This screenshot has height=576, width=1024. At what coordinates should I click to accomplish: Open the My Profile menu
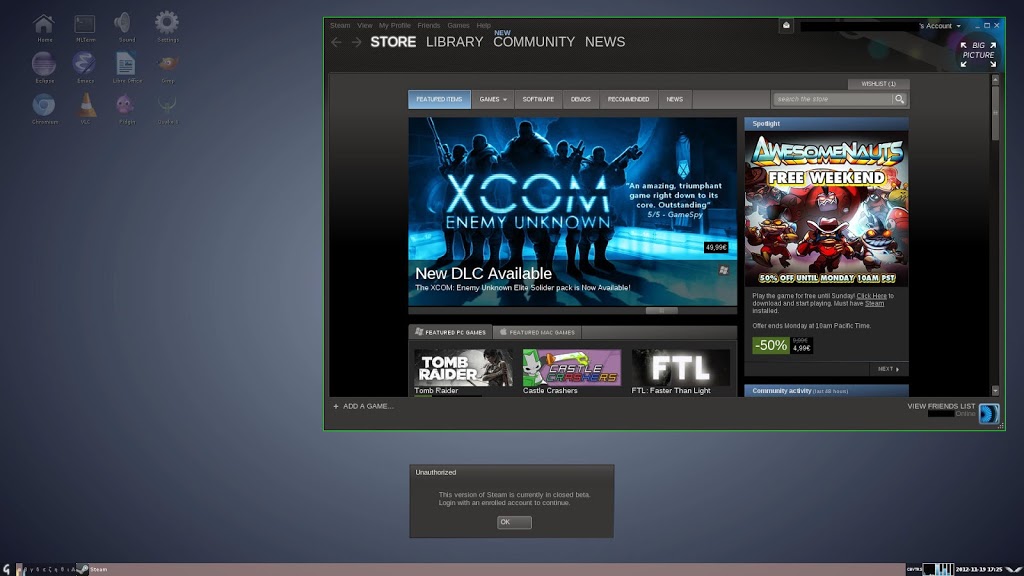[x=394, y=25]
